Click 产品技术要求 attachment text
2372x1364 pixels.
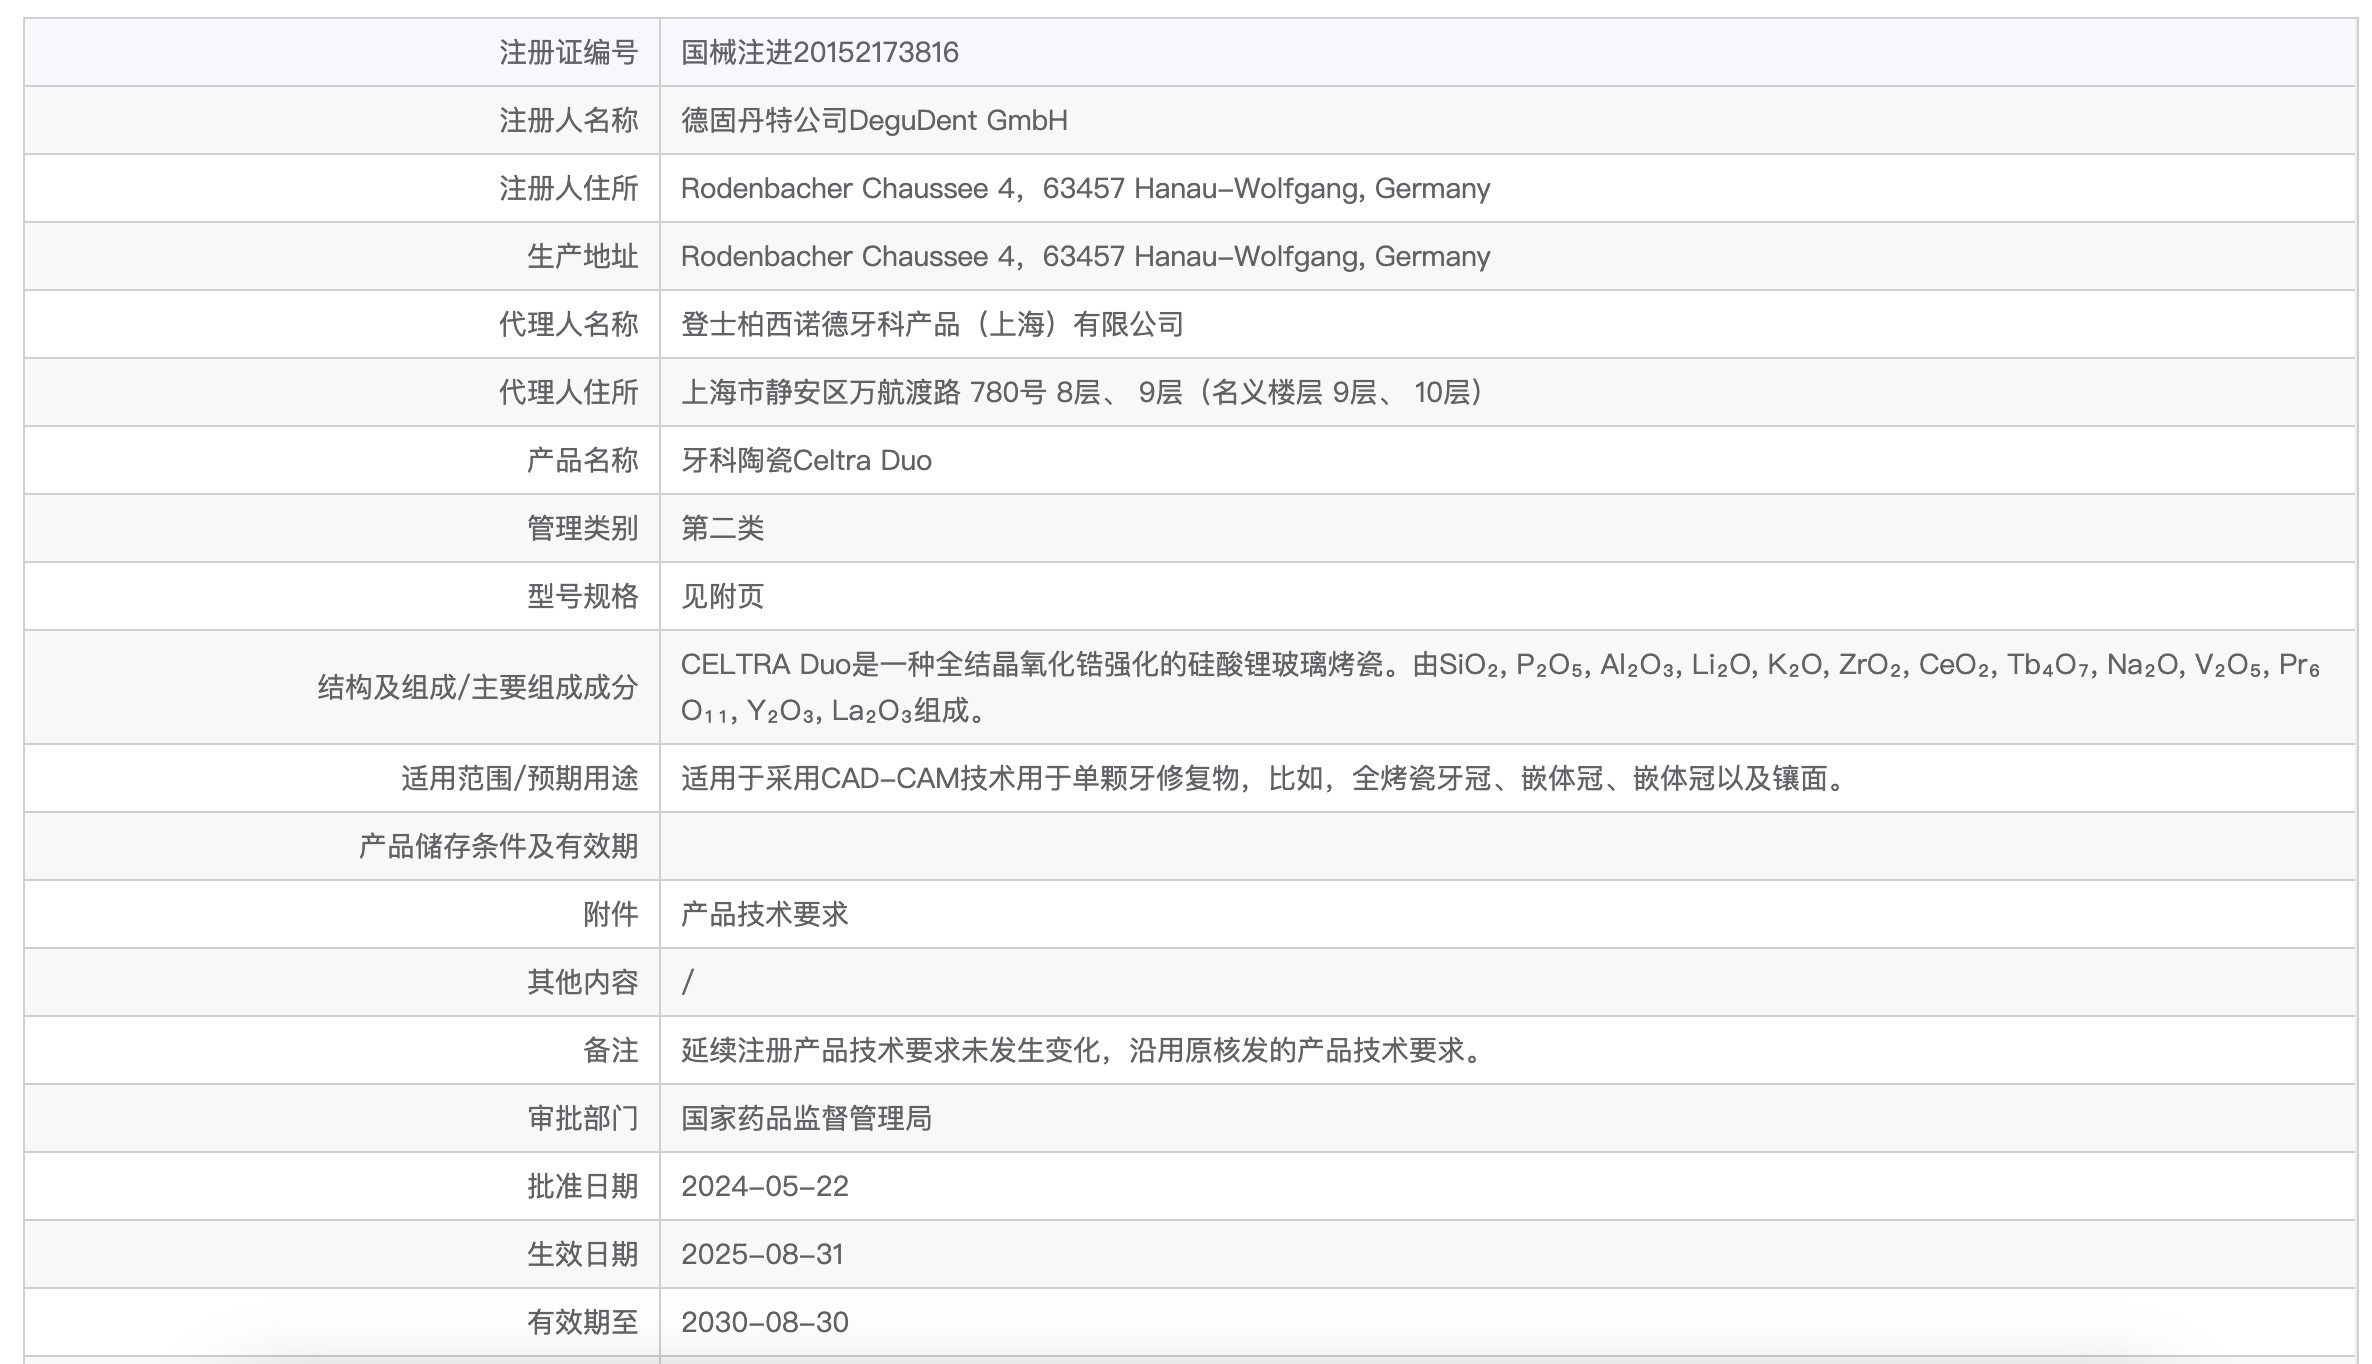(764, 914)
